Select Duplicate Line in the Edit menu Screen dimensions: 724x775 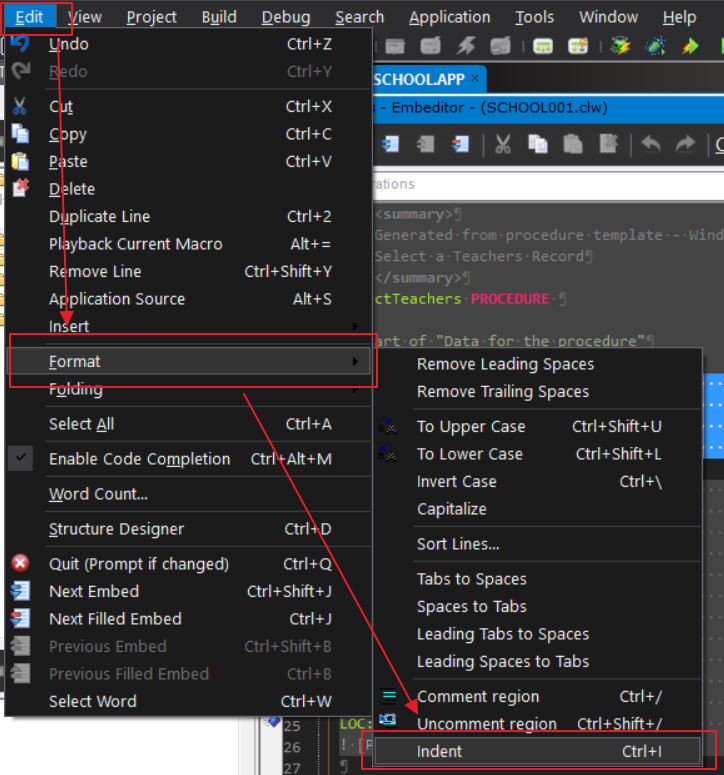pos(99,216)
